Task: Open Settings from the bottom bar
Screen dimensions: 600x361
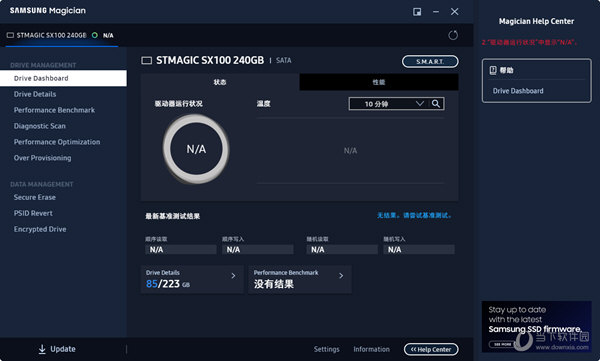Action: pos(326,349)
